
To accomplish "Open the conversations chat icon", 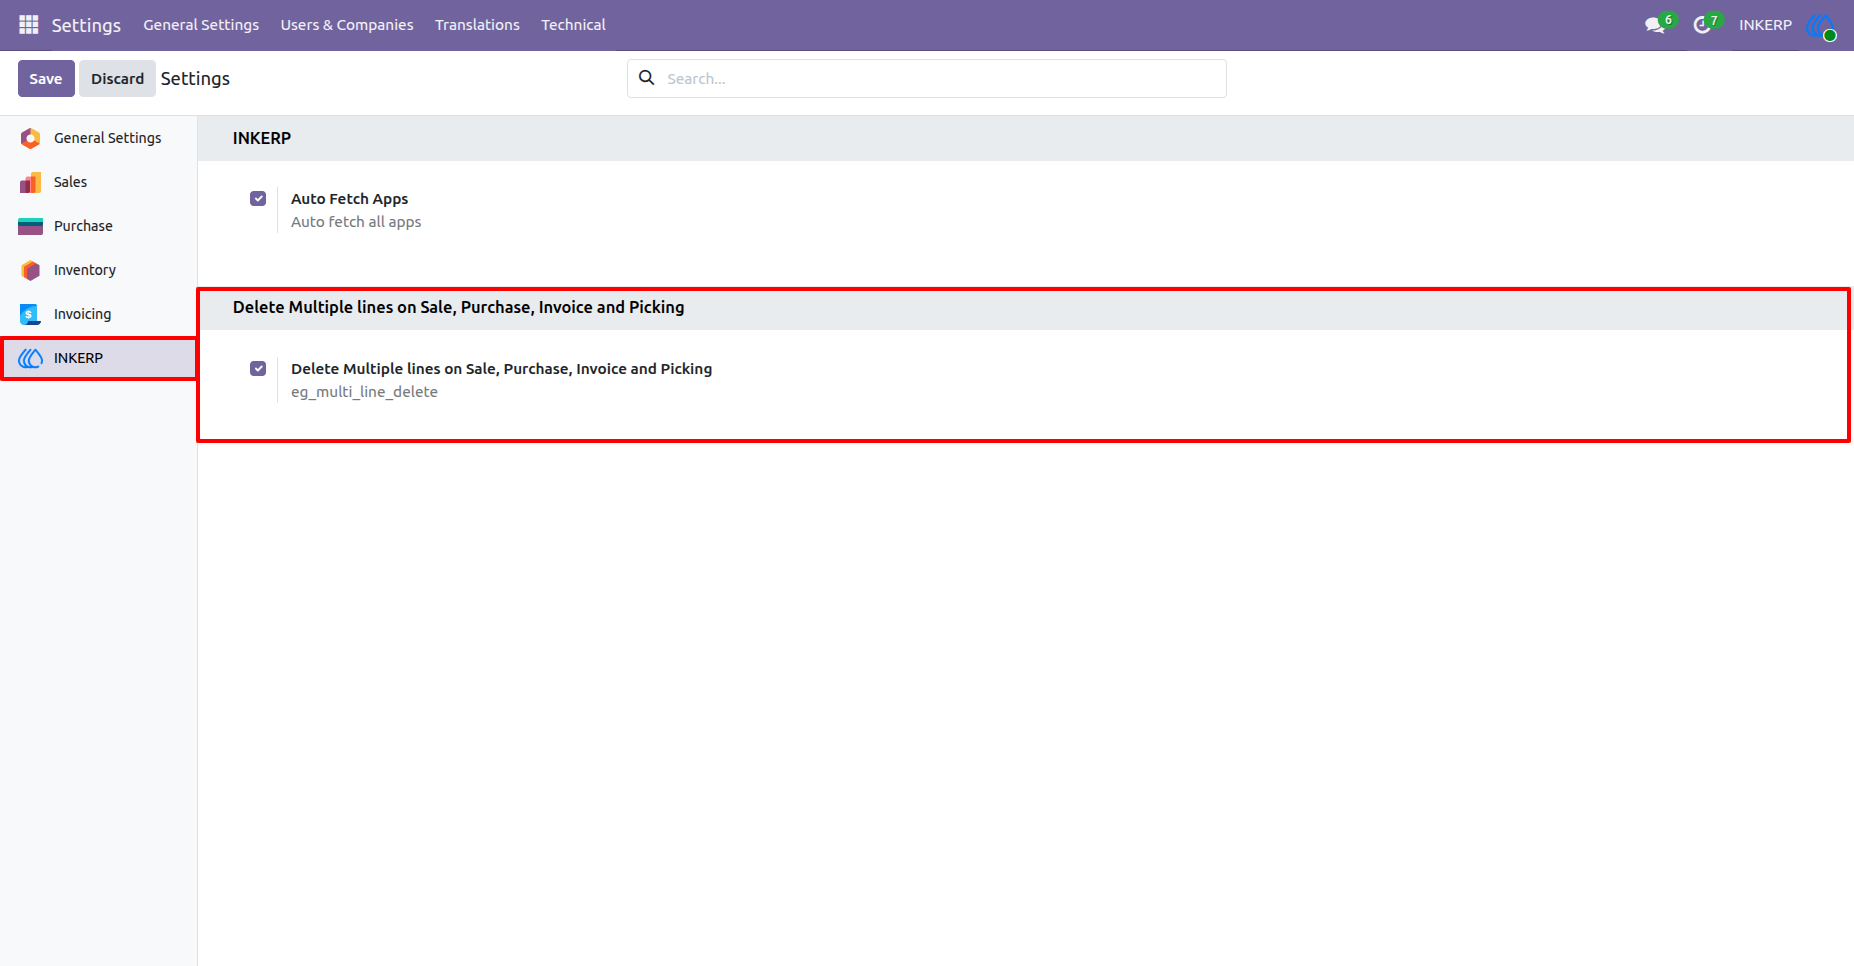I will coord(1655,25).
